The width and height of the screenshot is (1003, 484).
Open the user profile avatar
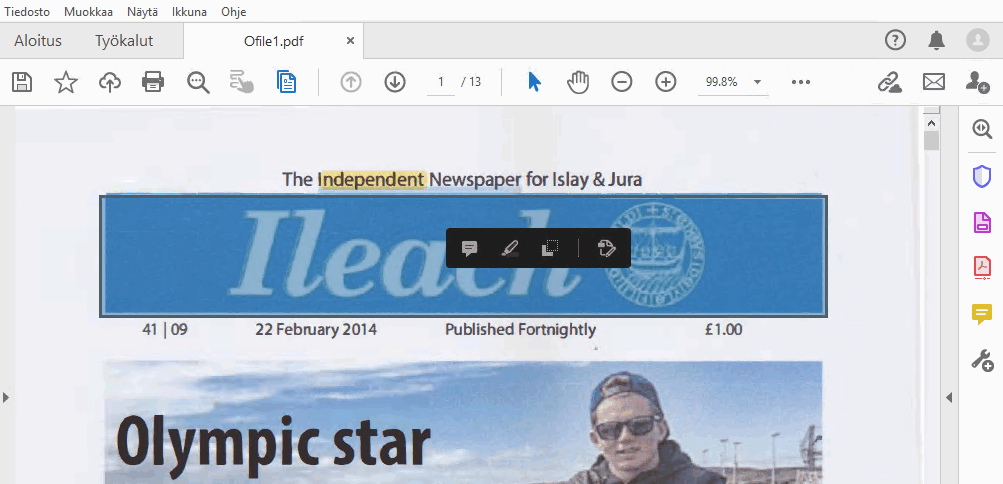pos(978,40)
